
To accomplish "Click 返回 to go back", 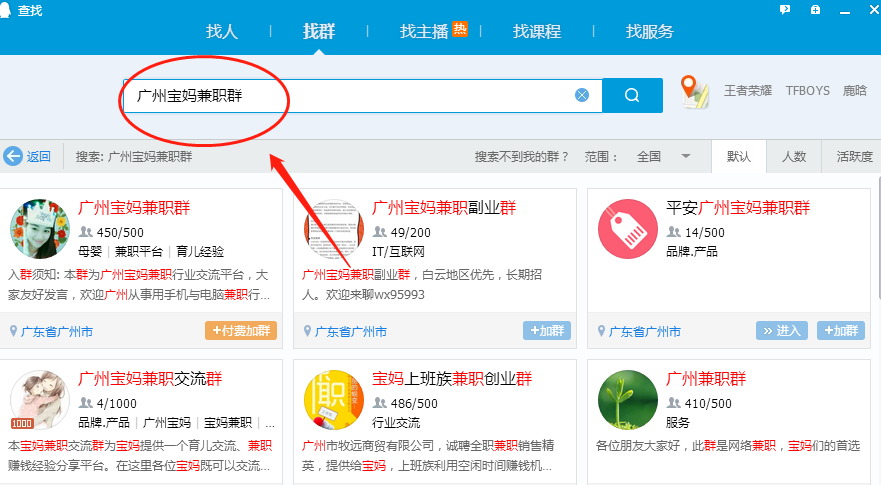I will coord(39,156).
